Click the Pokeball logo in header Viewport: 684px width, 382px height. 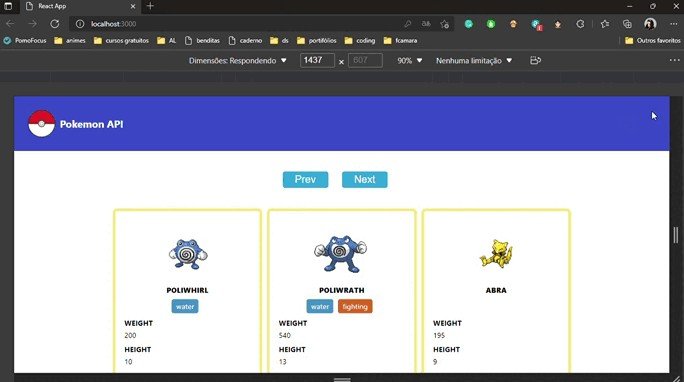41,124
